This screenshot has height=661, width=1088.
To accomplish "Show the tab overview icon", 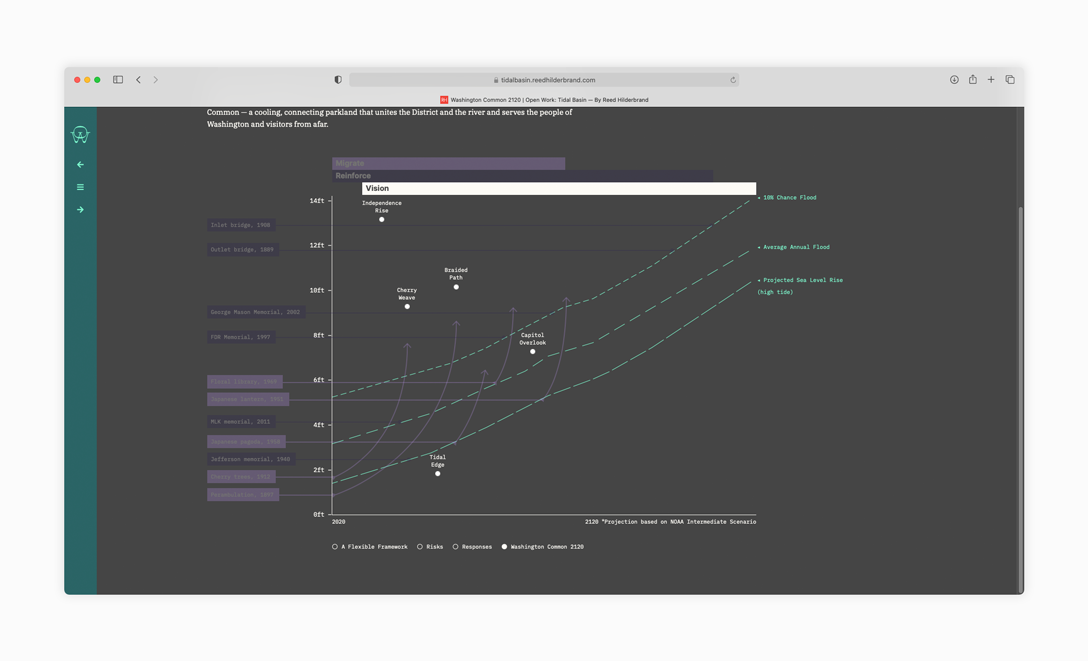I will [1010, 80].
